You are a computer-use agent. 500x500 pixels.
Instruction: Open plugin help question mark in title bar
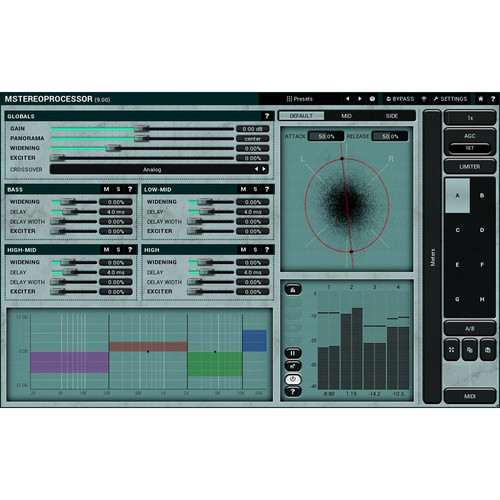(x=493, y=99)
